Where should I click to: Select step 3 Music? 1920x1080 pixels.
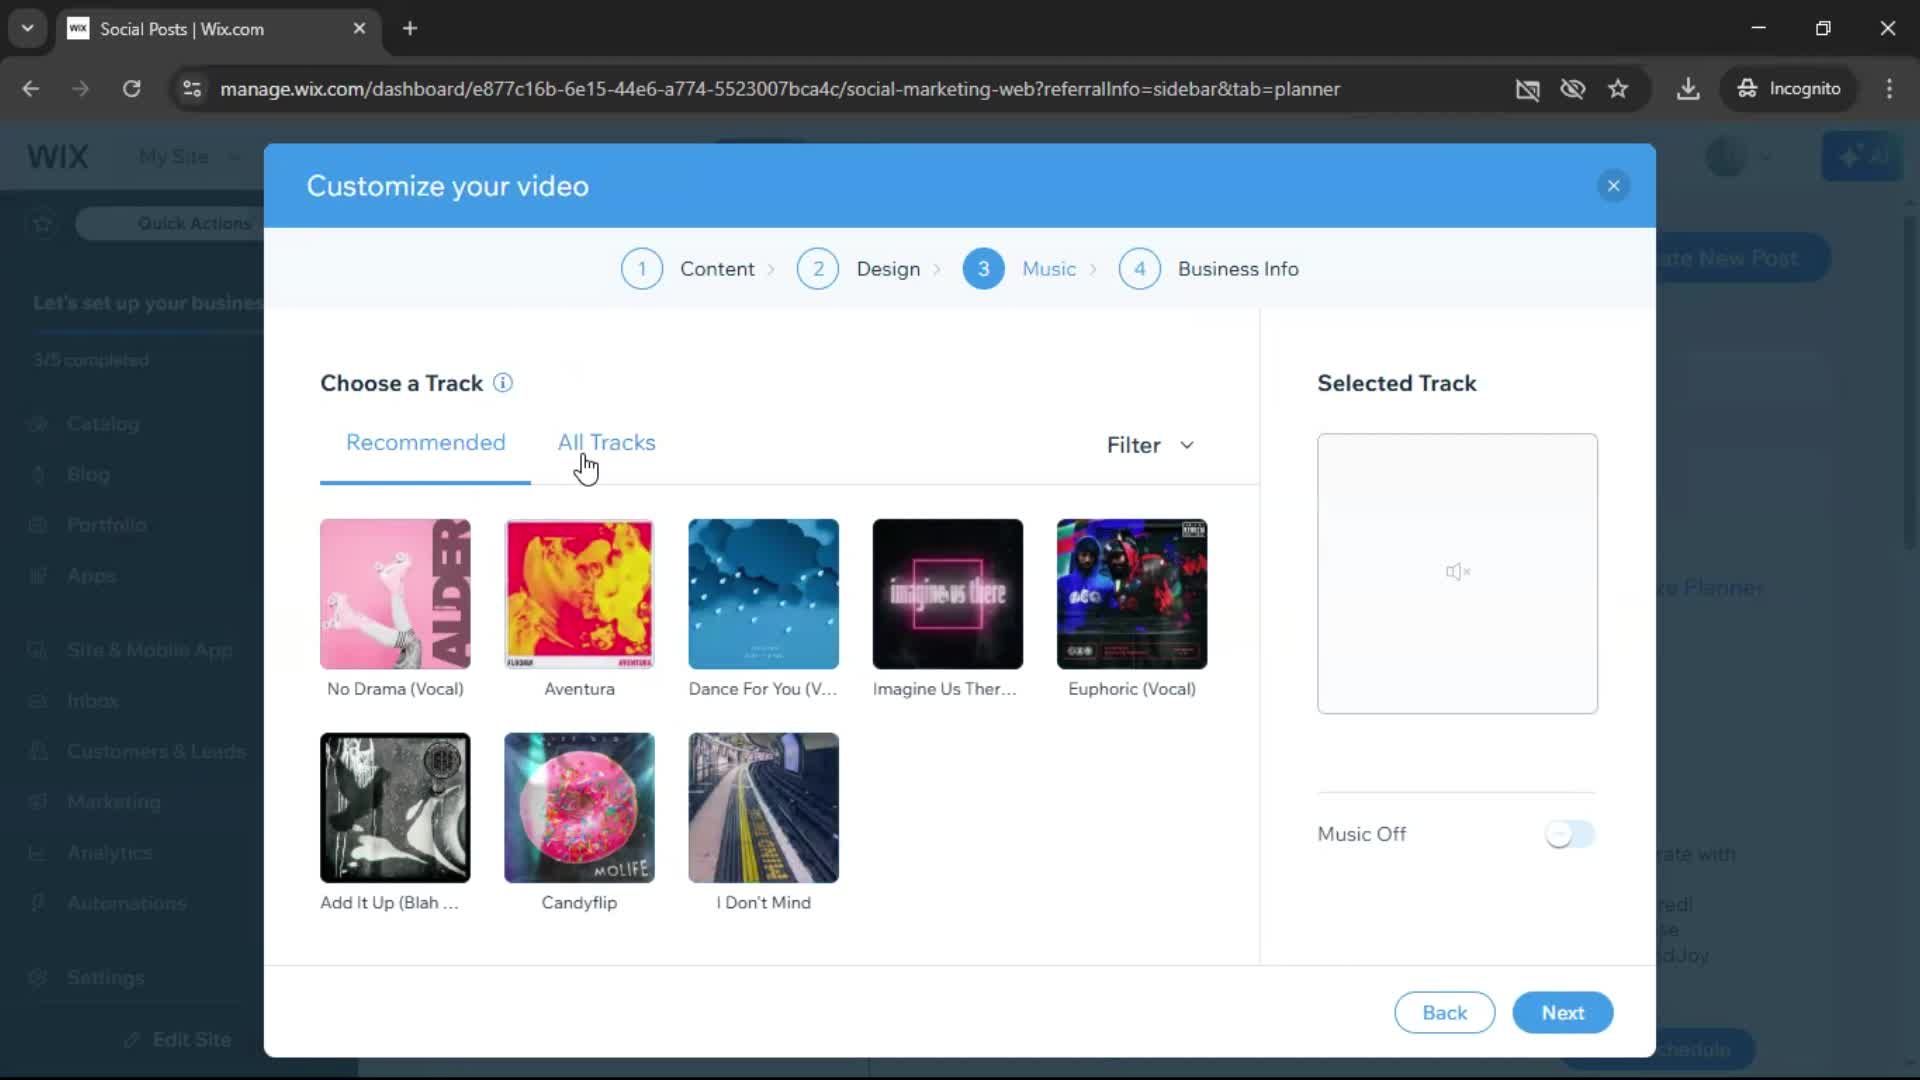[x=1019, y=269]
